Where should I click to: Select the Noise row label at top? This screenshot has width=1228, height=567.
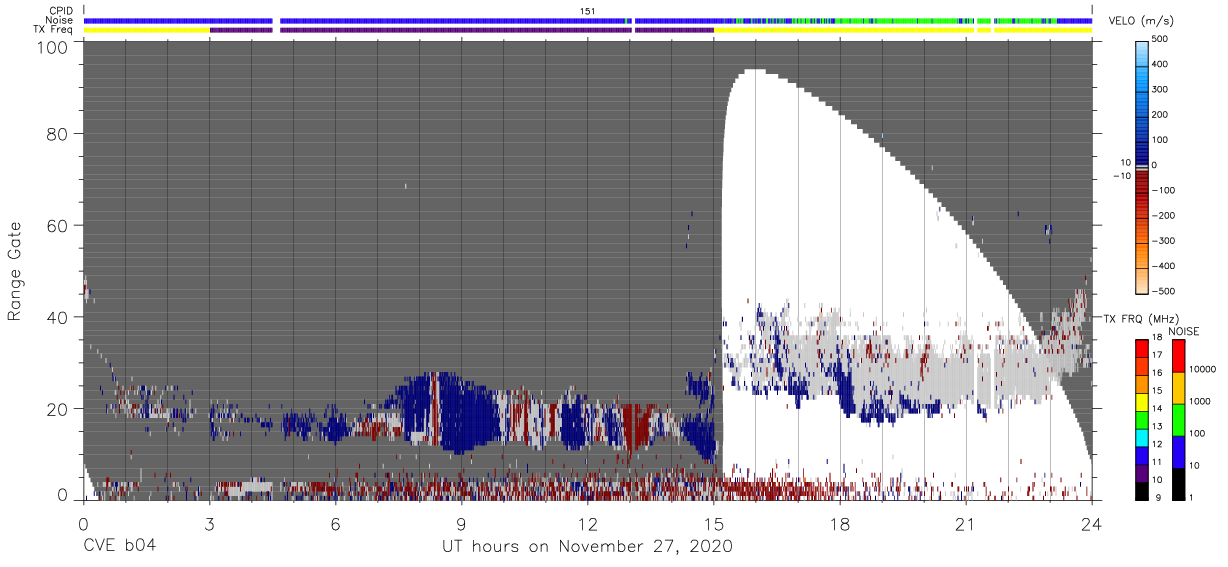pos(59,20)
